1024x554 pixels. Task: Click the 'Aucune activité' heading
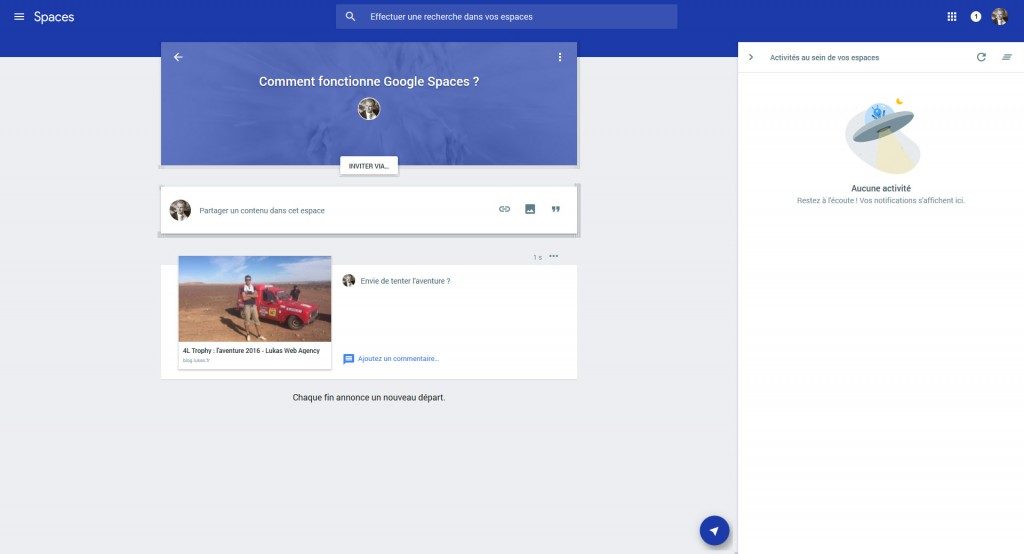[881, 188]
